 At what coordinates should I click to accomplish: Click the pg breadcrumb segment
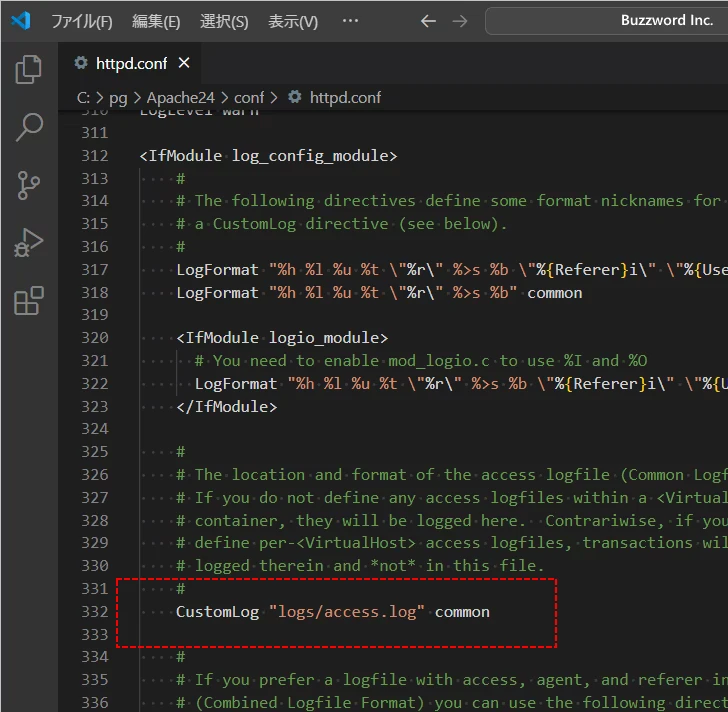[x=118, y=97]
